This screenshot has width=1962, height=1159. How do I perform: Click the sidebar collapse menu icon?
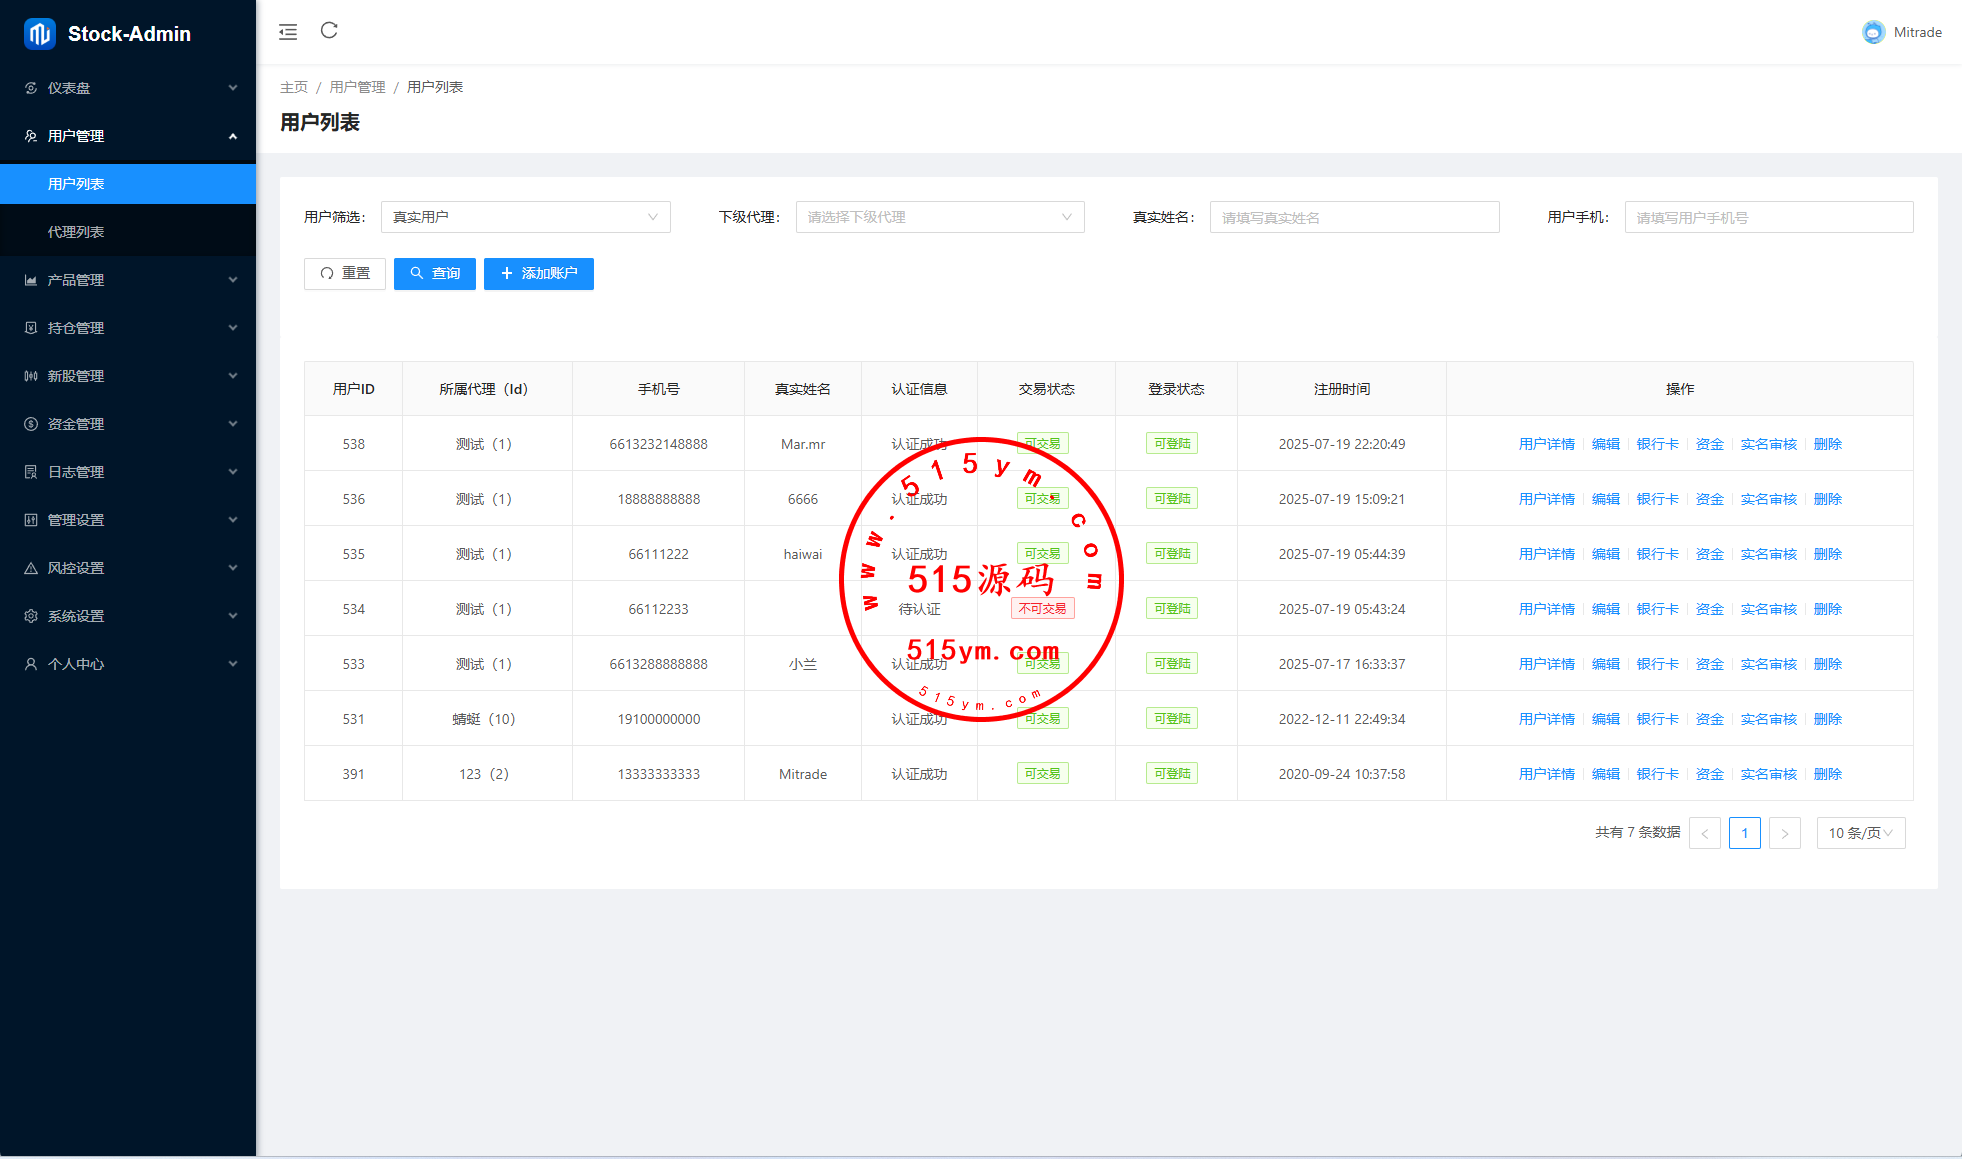coord(288,32)
